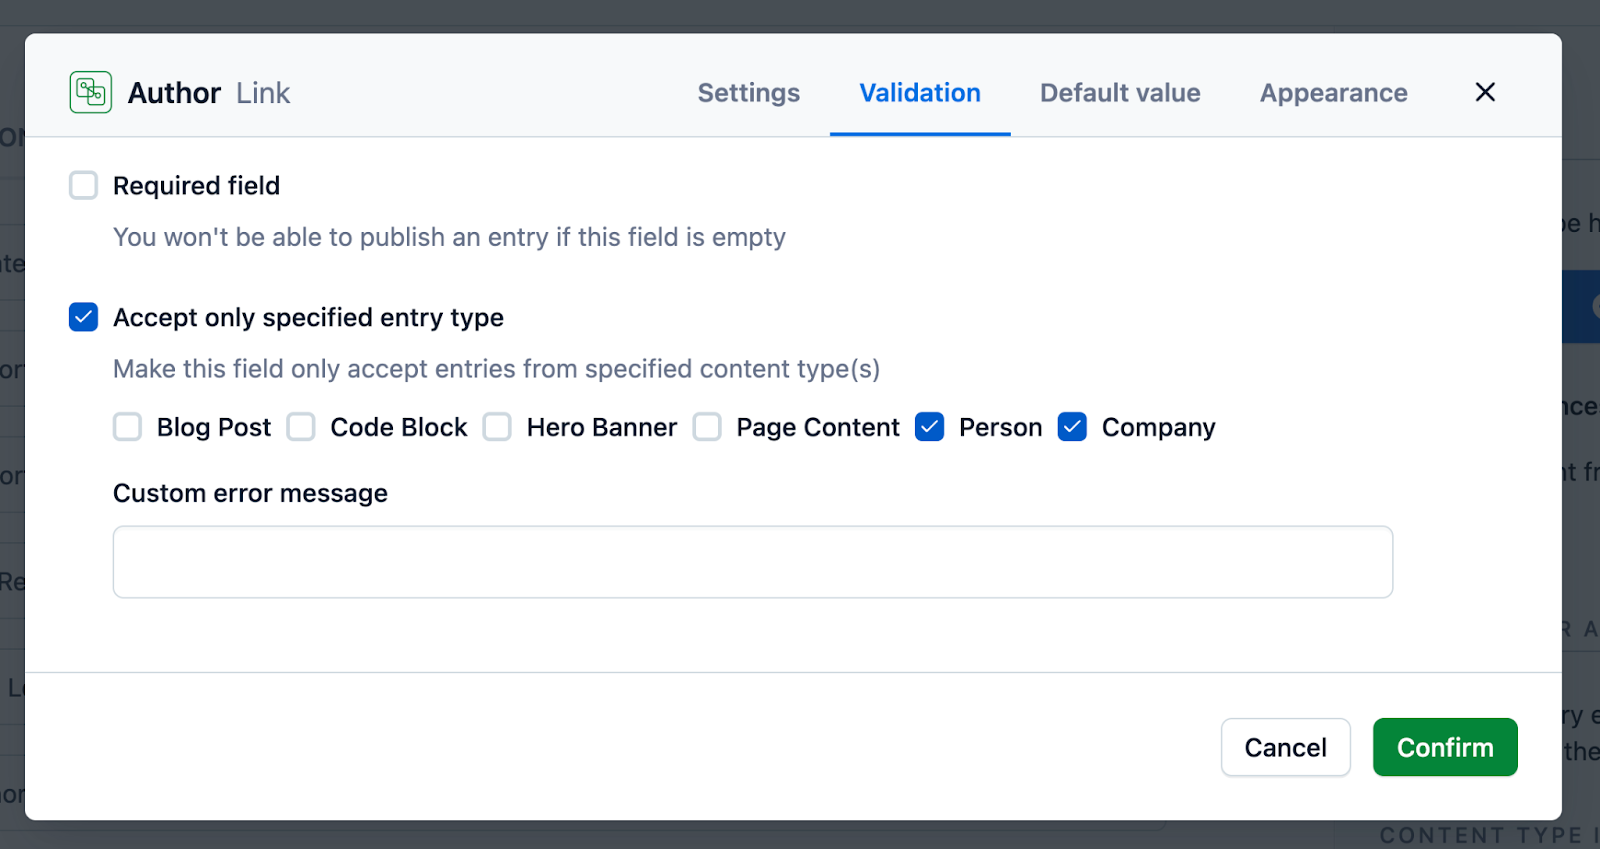
Task: Uncheck the Person checkbox
Action: coord(930,428)
